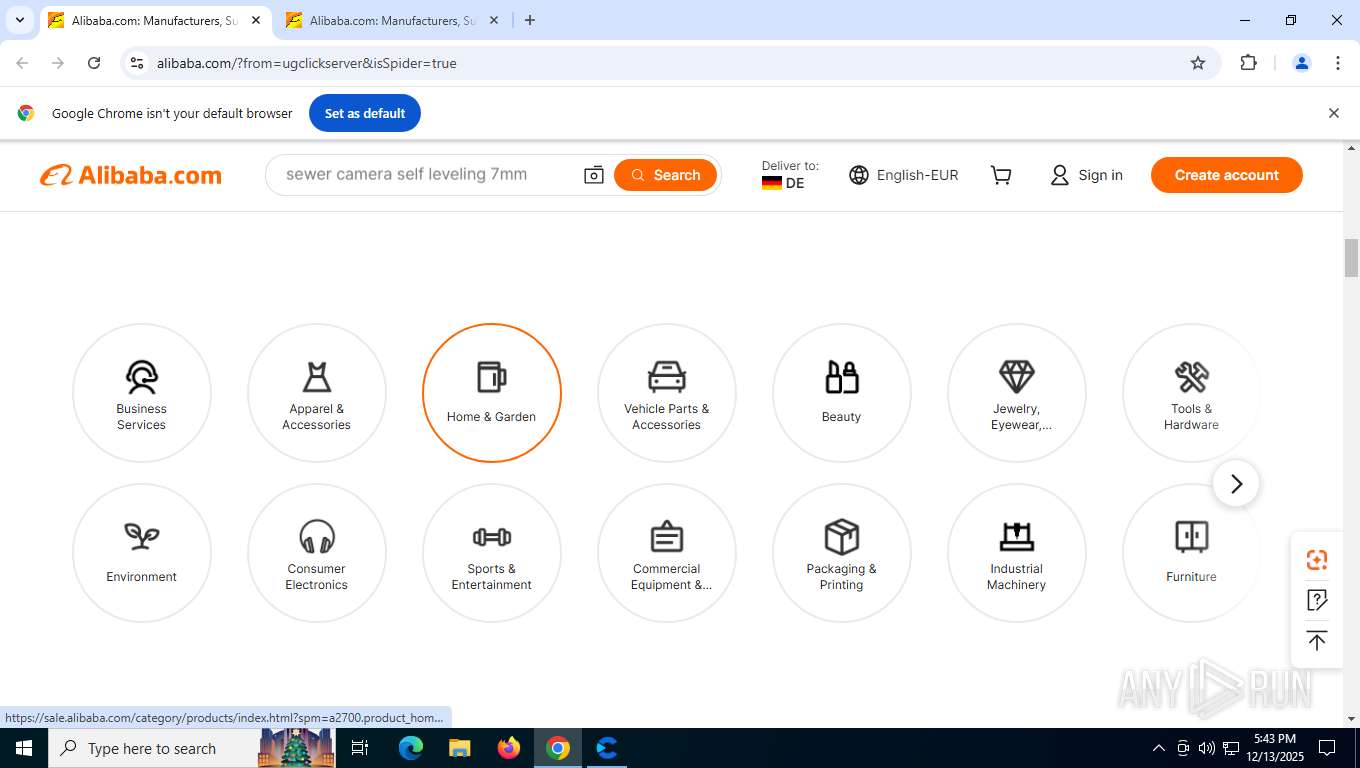Screen dimensions: 1360x768
Task: Open the Deliver to DE selector
Action: (x=790, y=175)
